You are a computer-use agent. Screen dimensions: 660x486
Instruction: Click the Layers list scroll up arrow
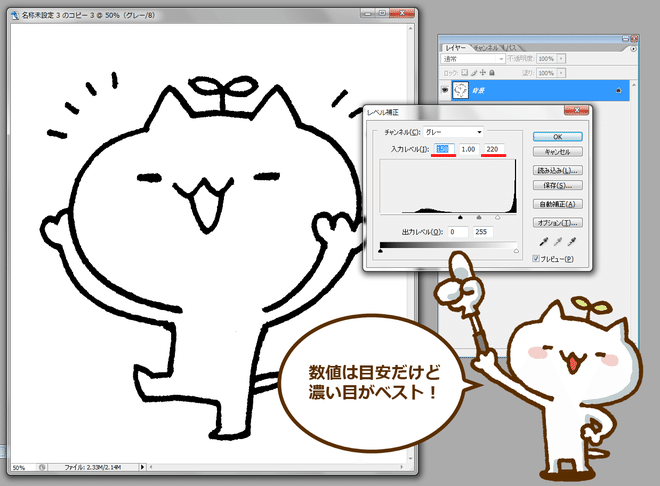click(x=634, y=85)
